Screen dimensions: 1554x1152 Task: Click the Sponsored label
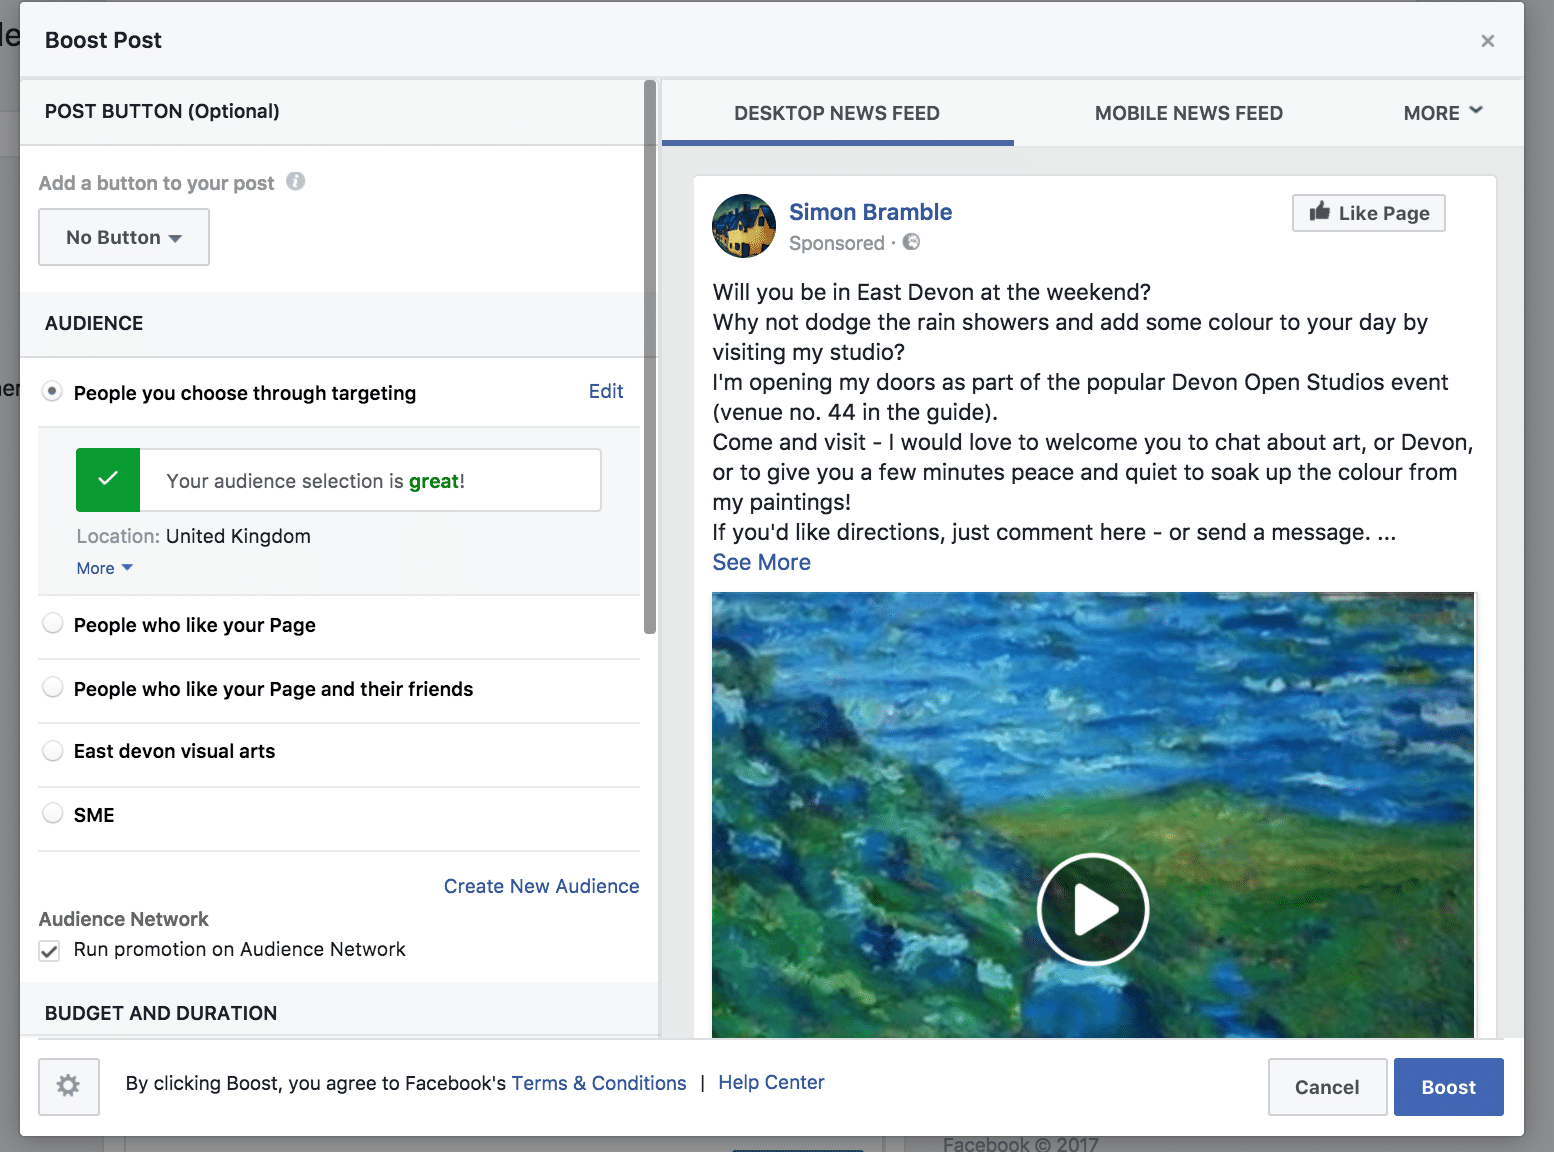coord(836,243)
